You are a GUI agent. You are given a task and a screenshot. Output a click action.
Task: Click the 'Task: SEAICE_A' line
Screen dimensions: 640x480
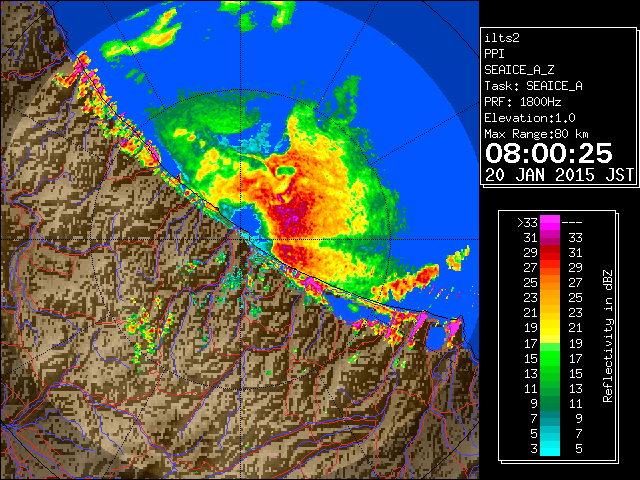pyautogui.click(x=533, y=86)
